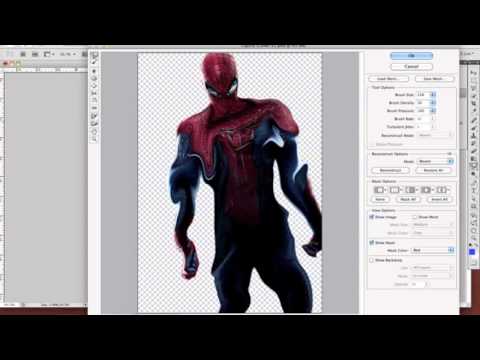The width and height of the screenshot is (480, 360).
Task: Select the Zoom tool in Liquify
Action: tap(95, 138)
